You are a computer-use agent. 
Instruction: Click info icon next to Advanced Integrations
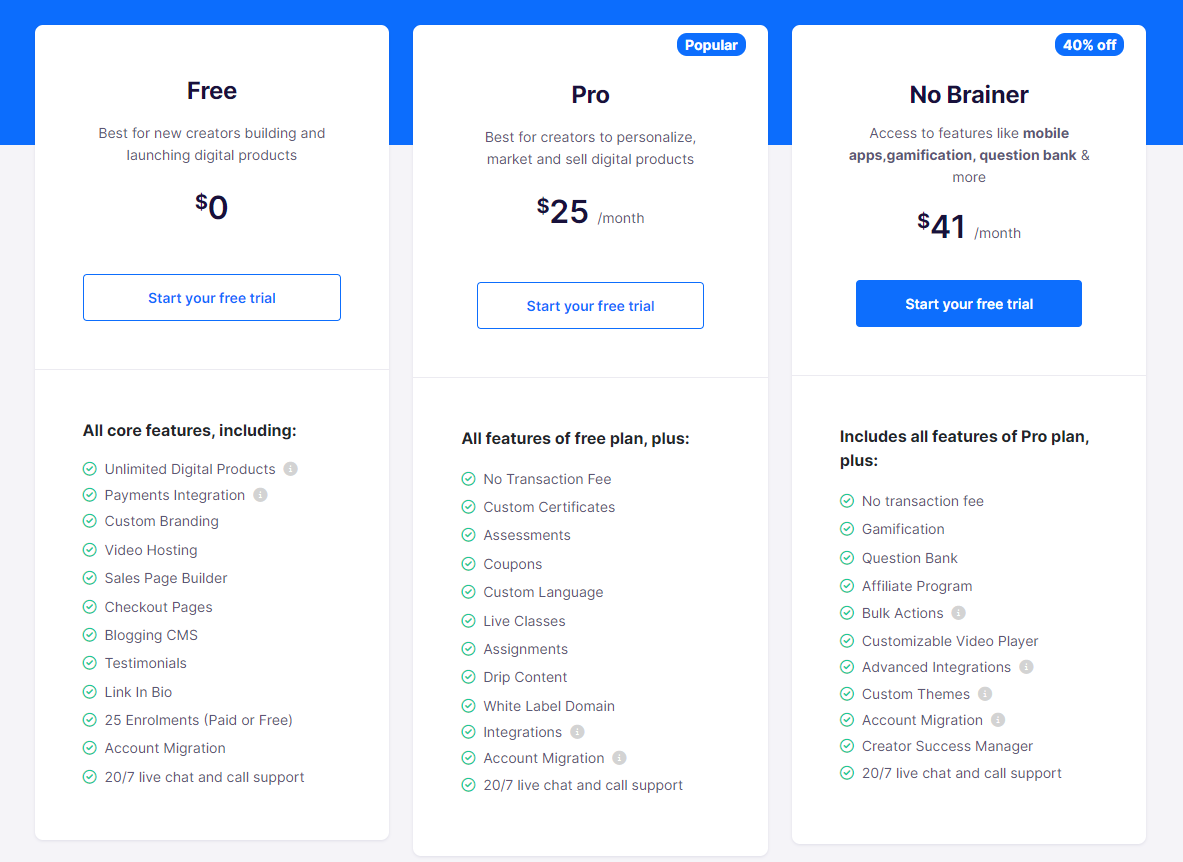coord(1026,667)
